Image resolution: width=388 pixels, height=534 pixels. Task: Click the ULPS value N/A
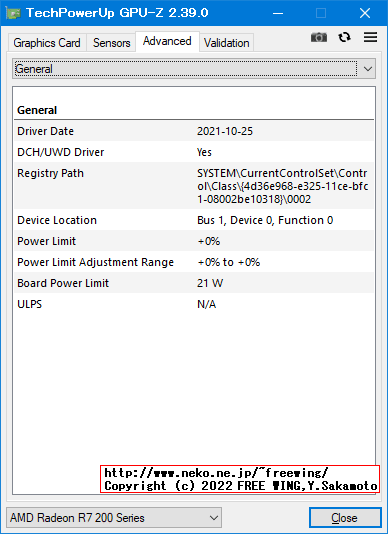tap(206, 304)
